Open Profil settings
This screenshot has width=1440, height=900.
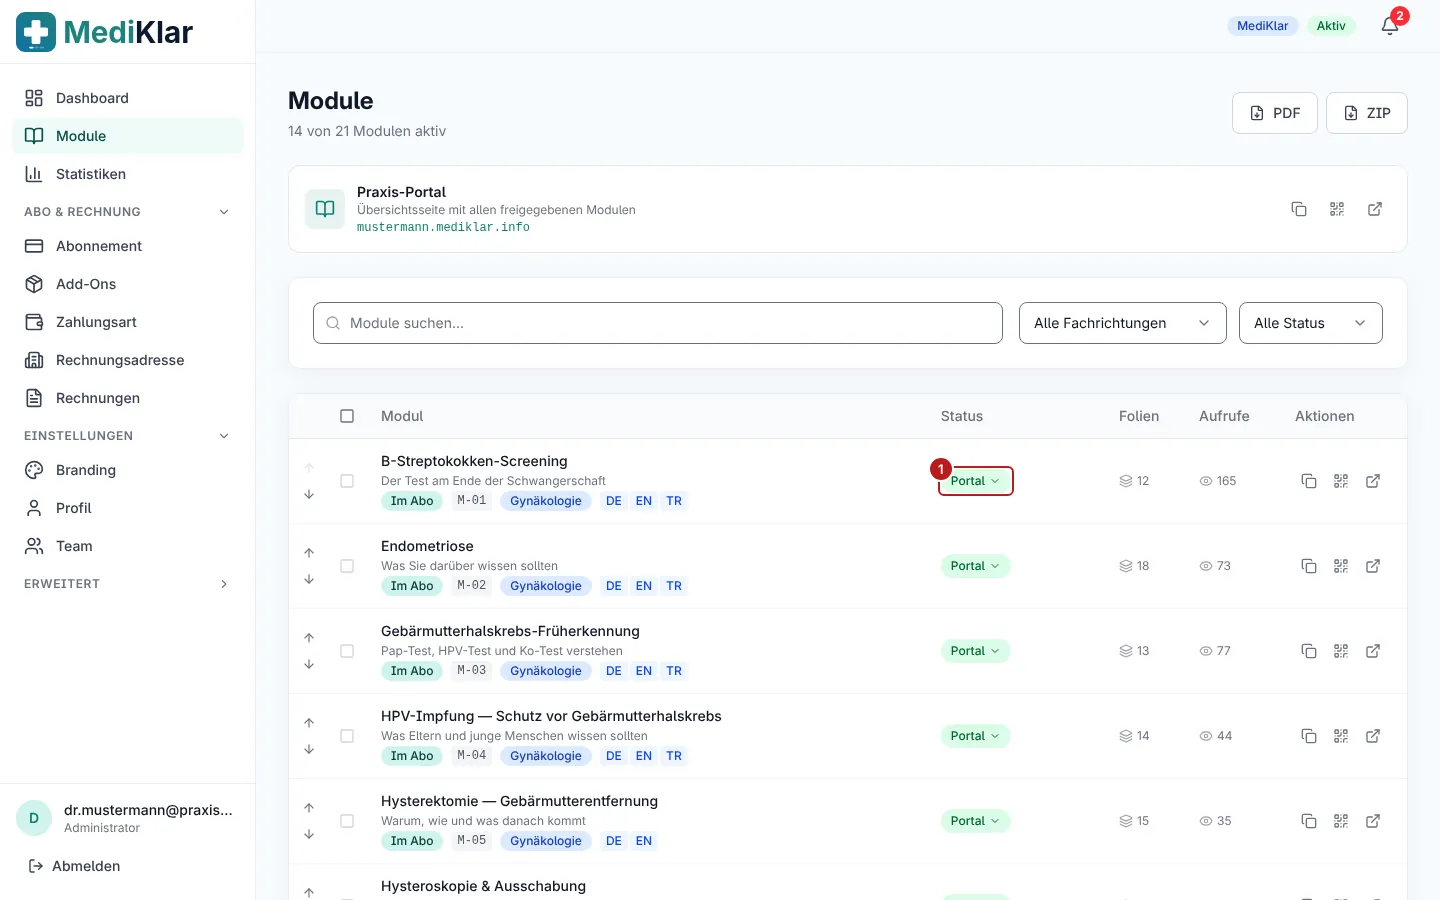[x=128, y=508]
